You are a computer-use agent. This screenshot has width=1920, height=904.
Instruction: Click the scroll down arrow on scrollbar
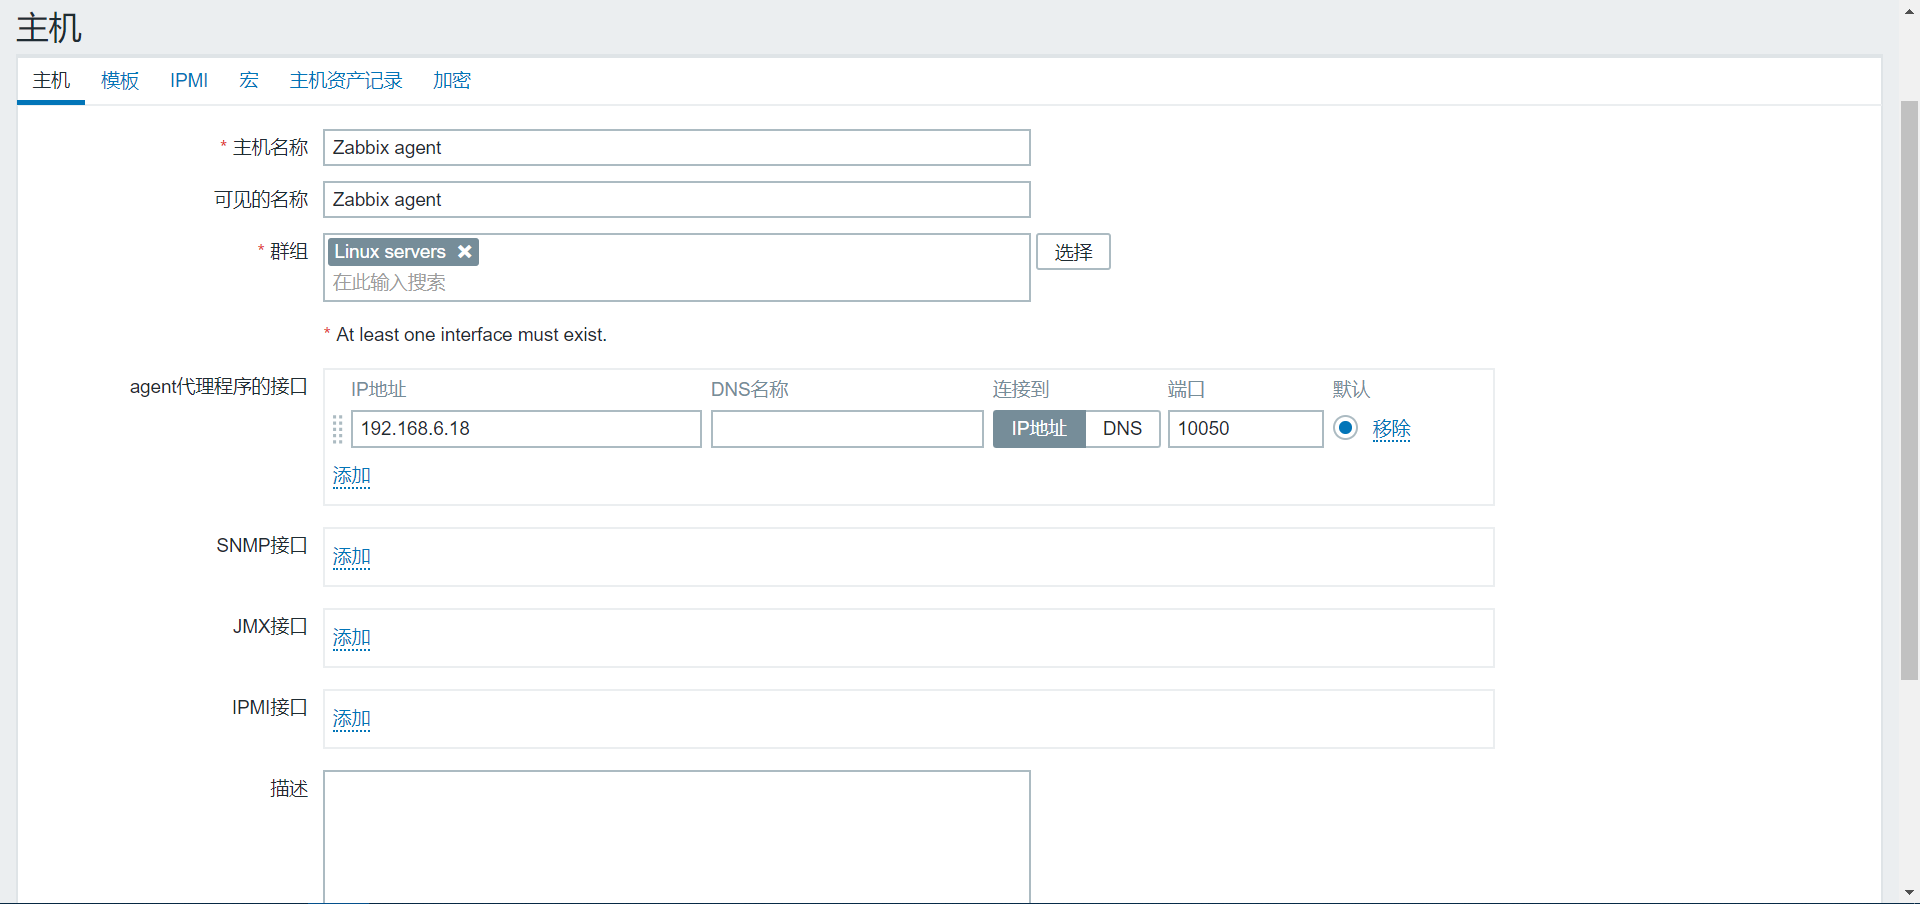tap(1909, 892)
